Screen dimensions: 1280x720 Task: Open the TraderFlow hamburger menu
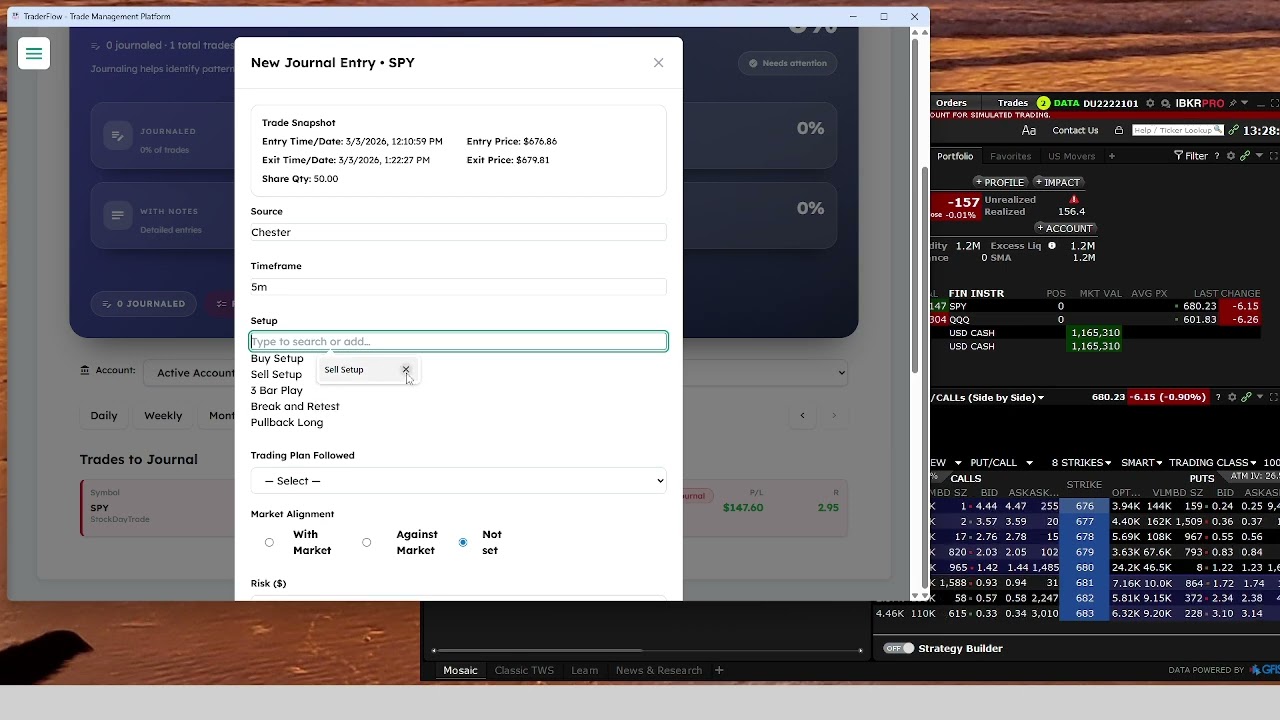[34, 54]
